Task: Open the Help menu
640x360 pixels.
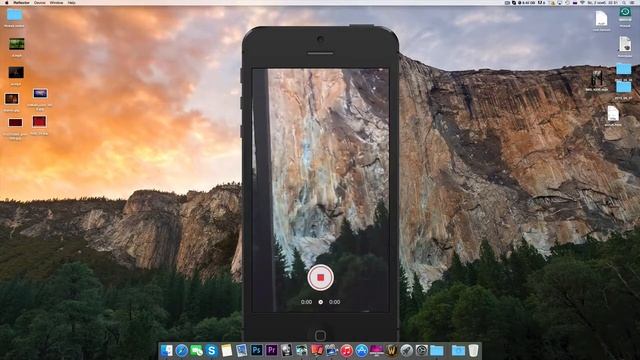Action: point(71,2)
